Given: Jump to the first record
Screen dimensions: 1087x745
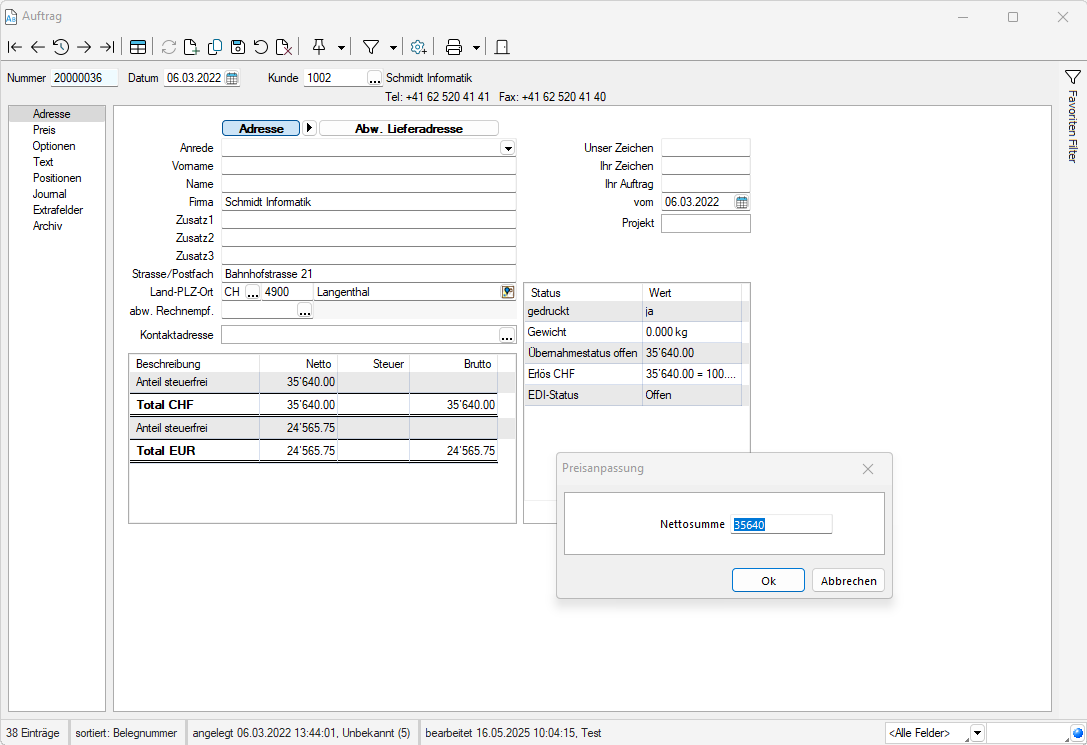Looking at the screenshot, I should coord(15,47).
